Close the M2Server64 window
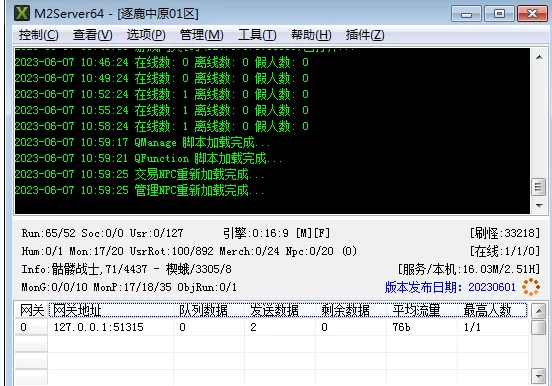552x386 pixels. pyautogui.click(x=532, y=14)
